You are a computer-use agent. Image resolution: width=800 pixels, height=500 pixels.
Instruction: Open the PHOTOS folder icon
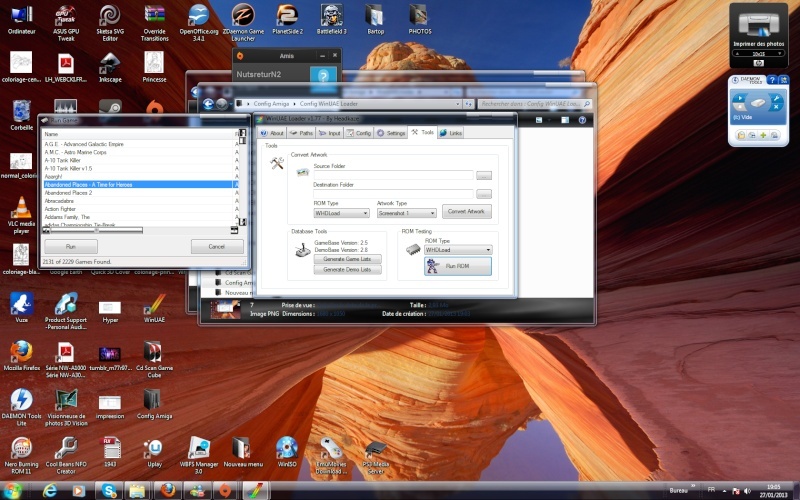pos(420,20)
